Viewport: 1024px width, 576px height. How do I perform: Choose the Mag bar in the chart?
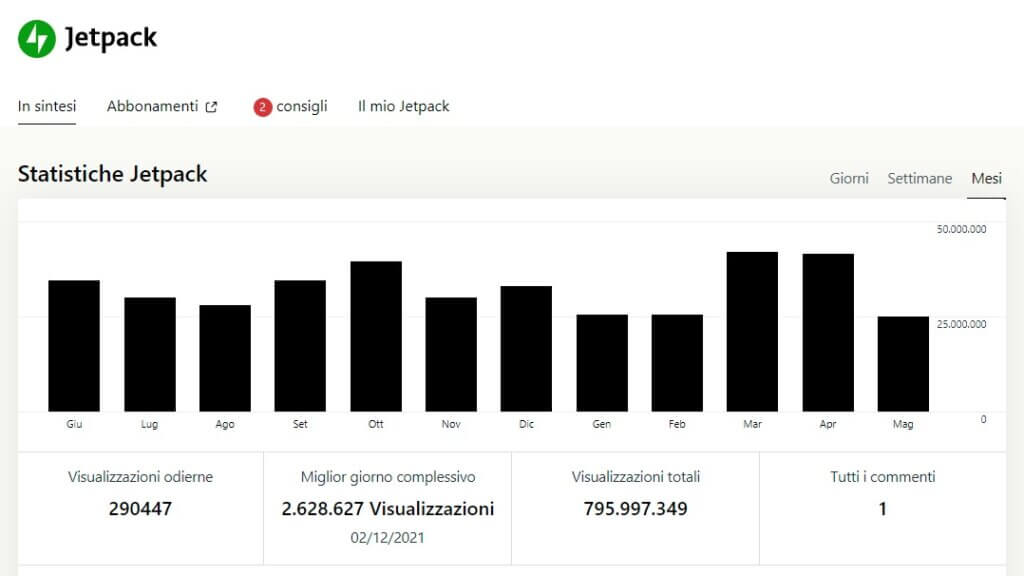coord(903,364)
